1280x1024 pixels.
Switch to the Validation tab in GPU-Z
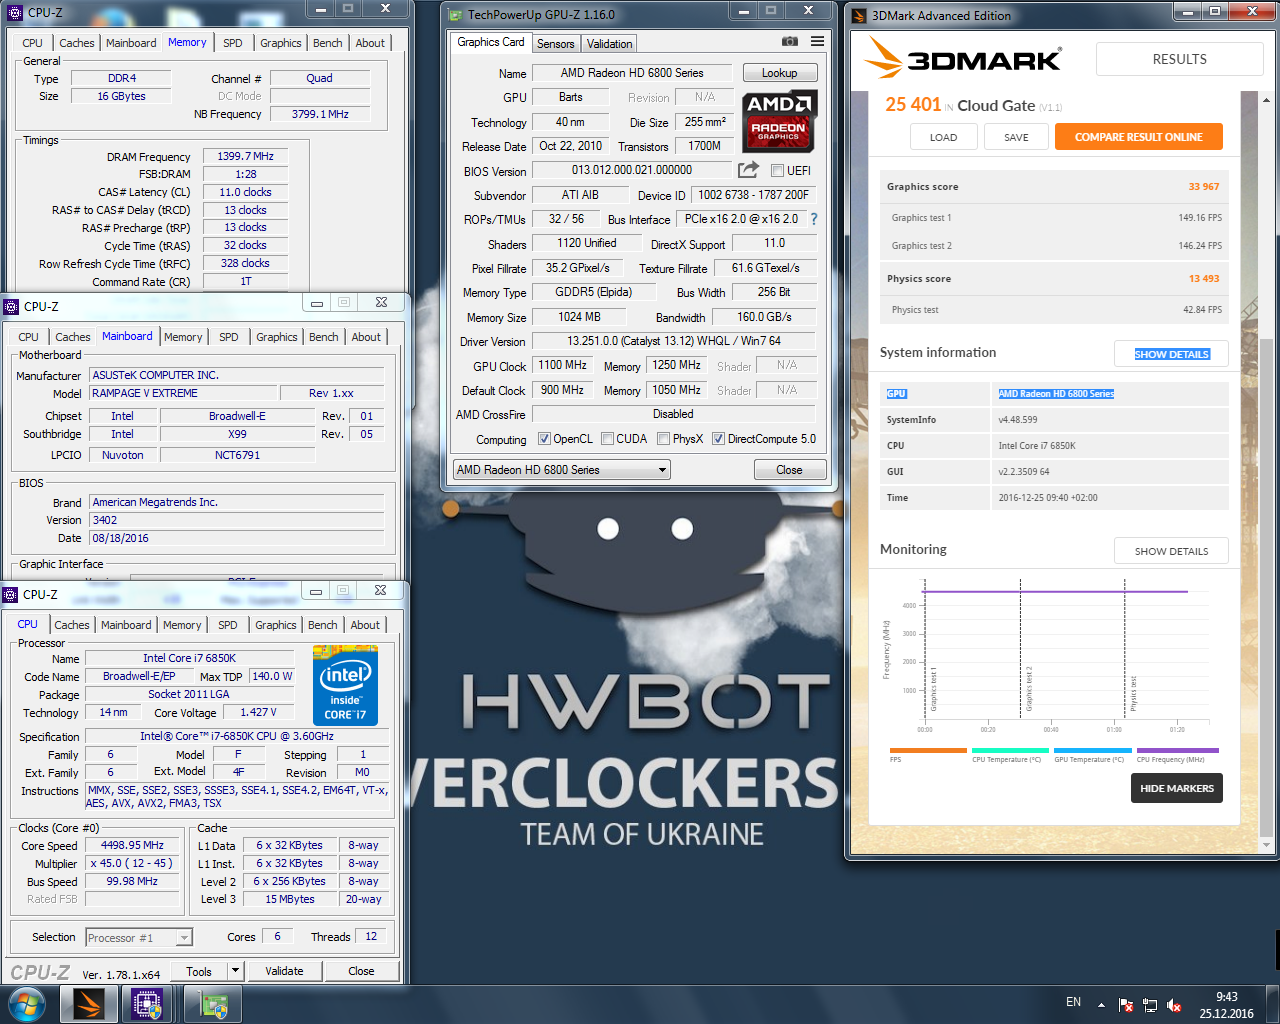[609, 44]
